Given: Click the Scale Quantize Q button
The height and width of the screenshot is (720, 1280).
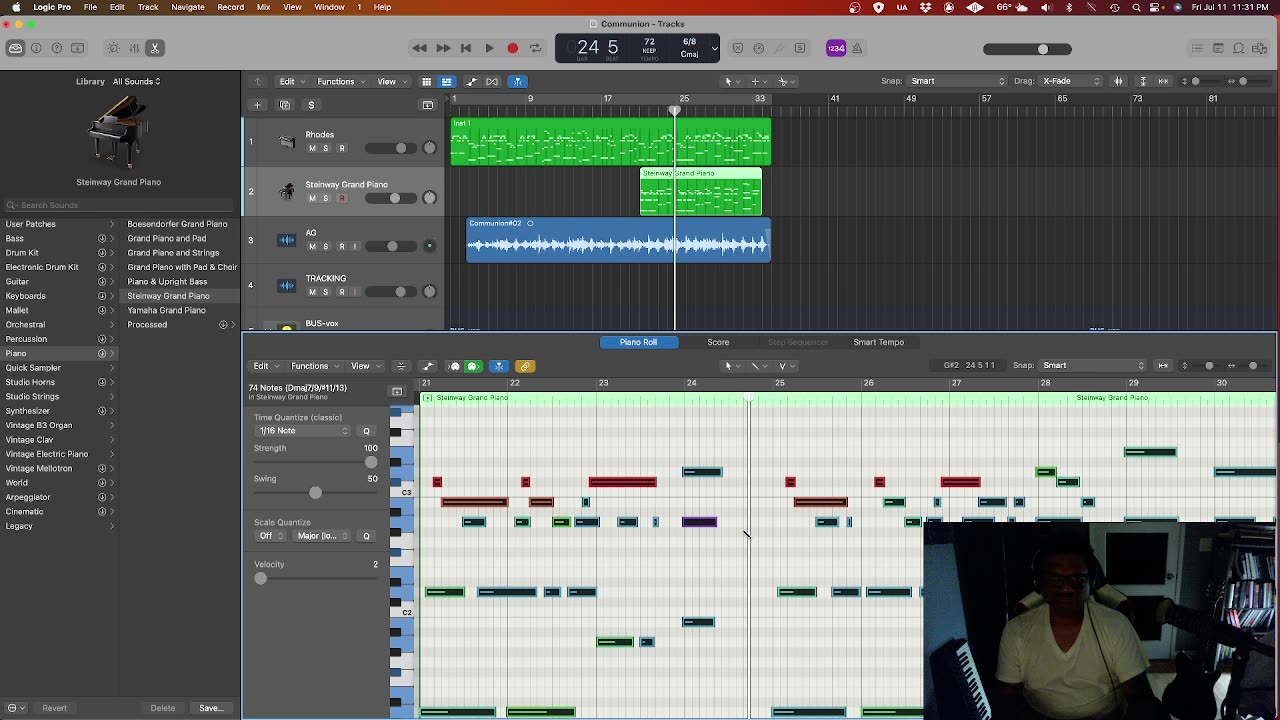Looking at the screenshot, I should (366, 536).
